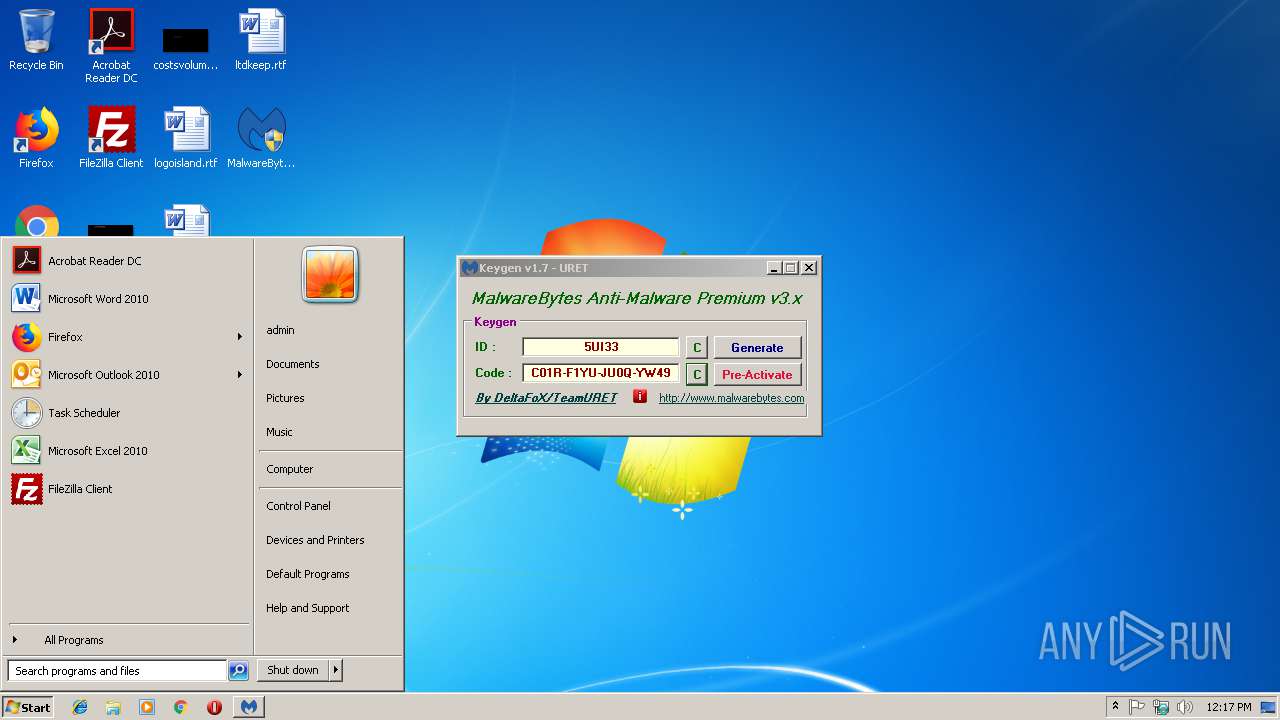Viewport: 1280px width, 720px height.
Task: Open the Recycle Bin desktop icon
Action: pyautogui.click(x=36, y=40)
